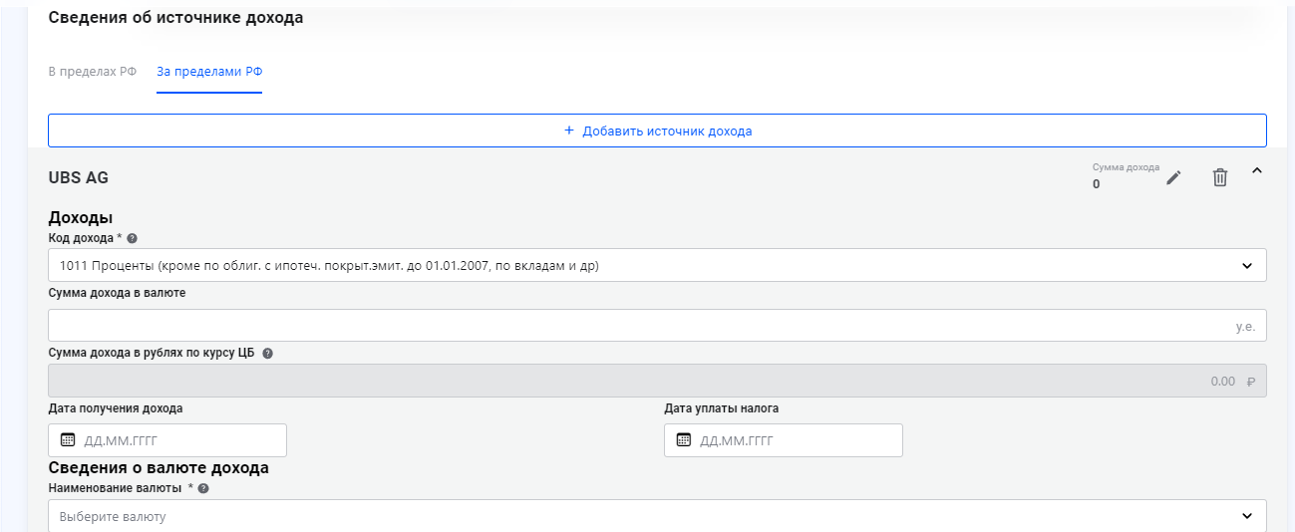Select the За пределами РФ tab
This screenshot has height=532, width=1295.
tap(209, 73)
